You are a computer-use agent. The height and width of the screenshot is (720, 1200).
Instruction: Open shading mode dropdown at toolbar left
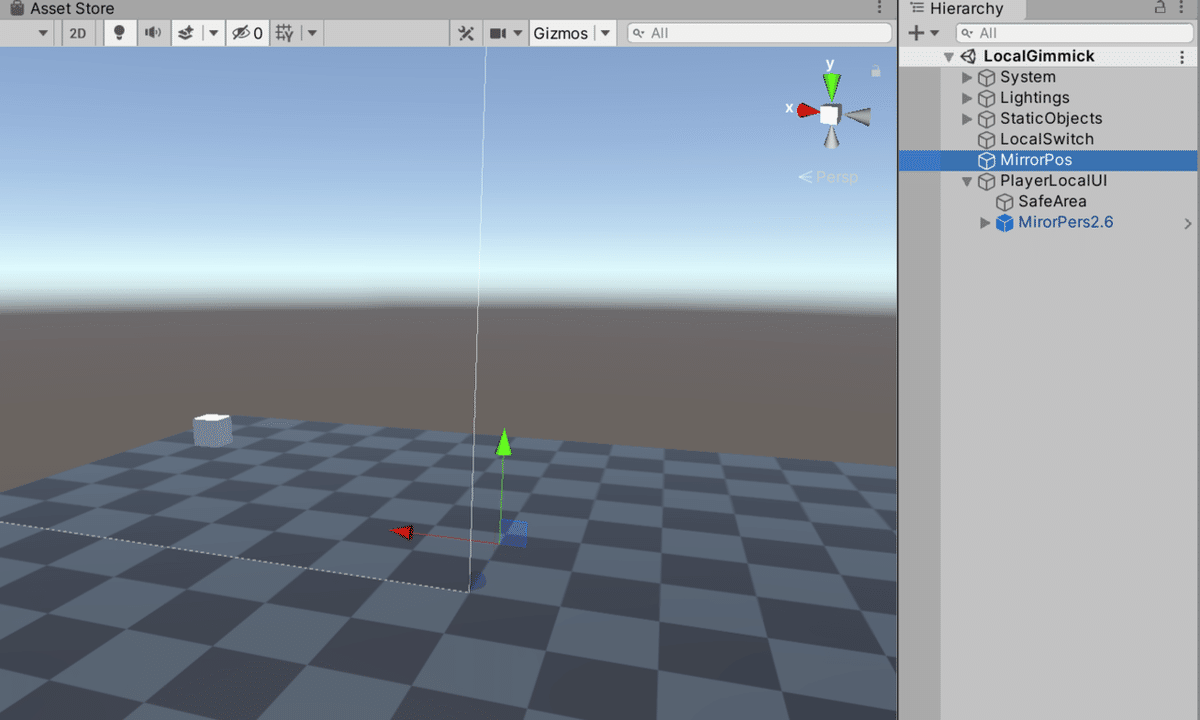point(43,33)
